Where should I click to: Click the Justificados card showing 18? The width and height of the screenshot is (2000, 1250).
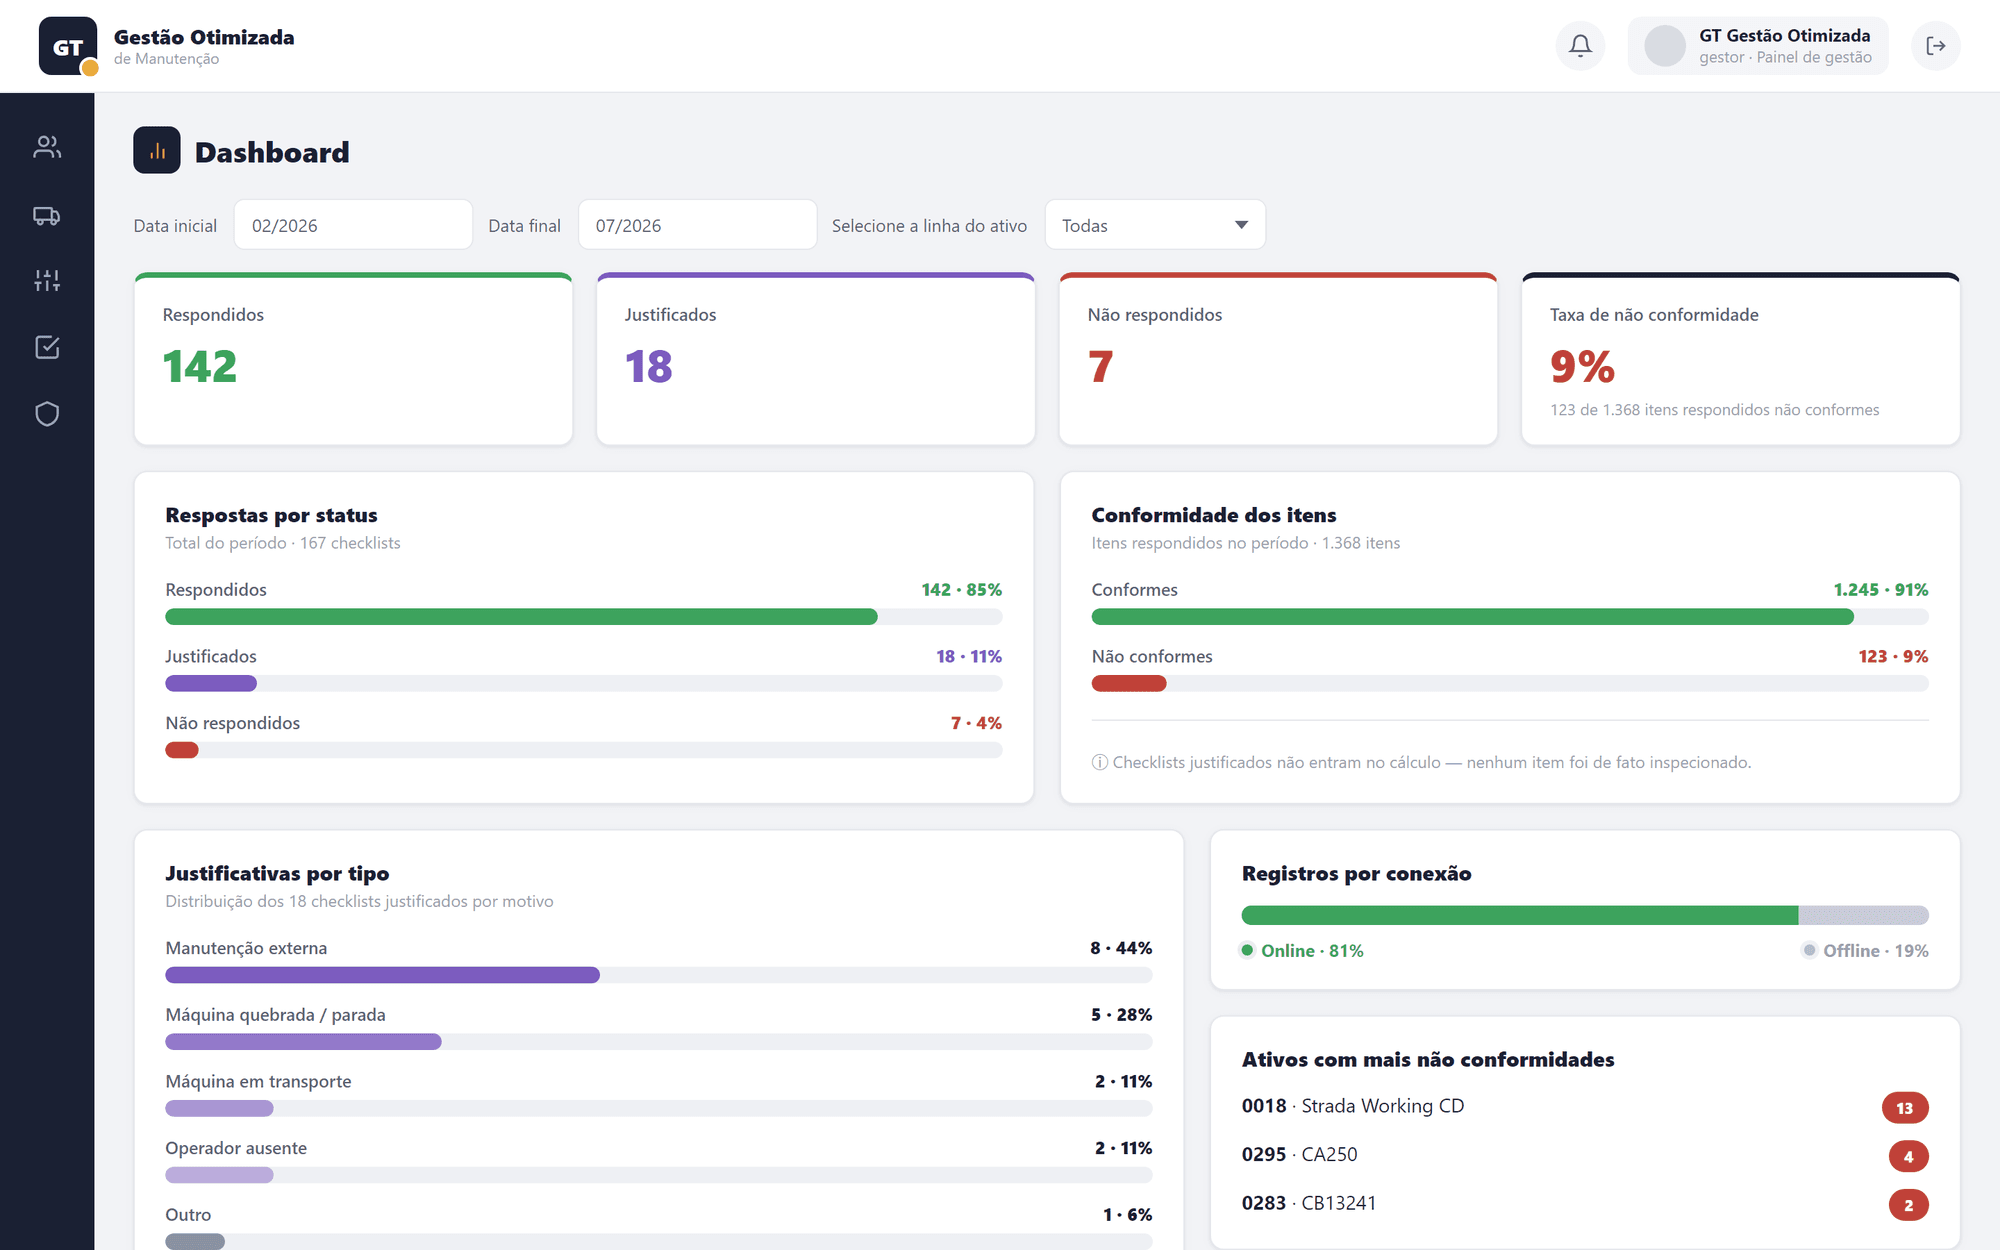click(815, 359)
